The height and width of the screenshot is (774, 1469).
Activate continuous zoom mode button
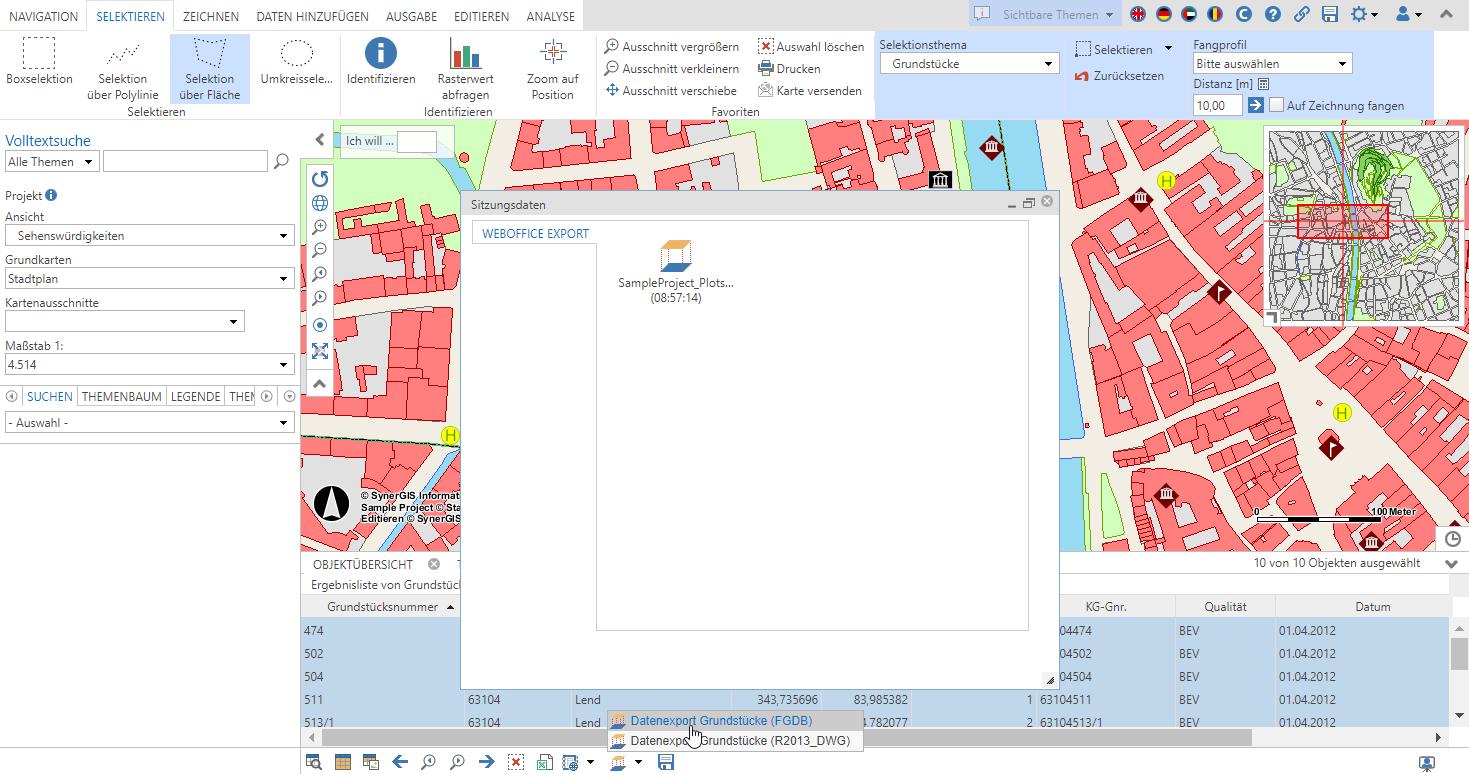pos(320,325)
